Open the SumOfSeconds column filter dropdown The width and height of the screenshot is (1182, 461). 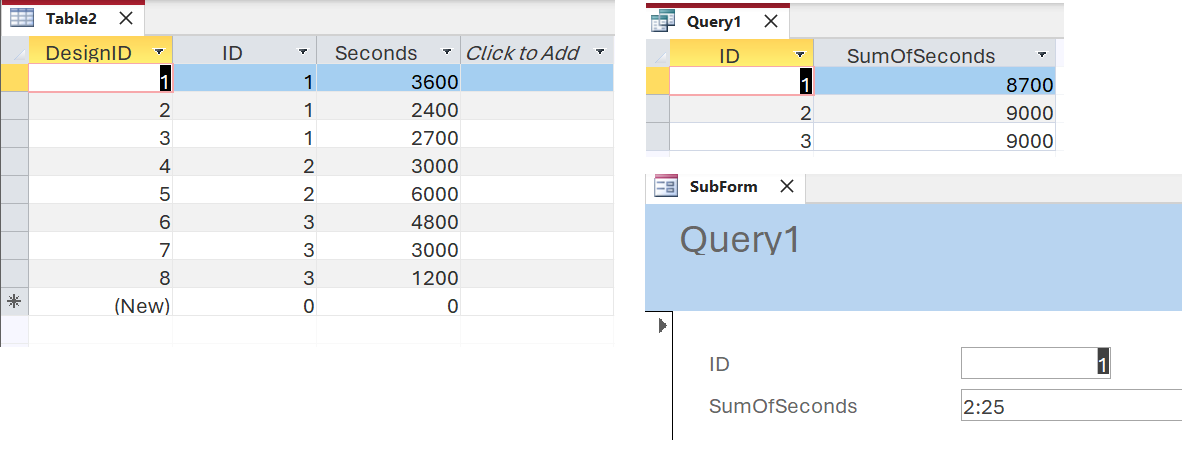[x=1042, y=55]
